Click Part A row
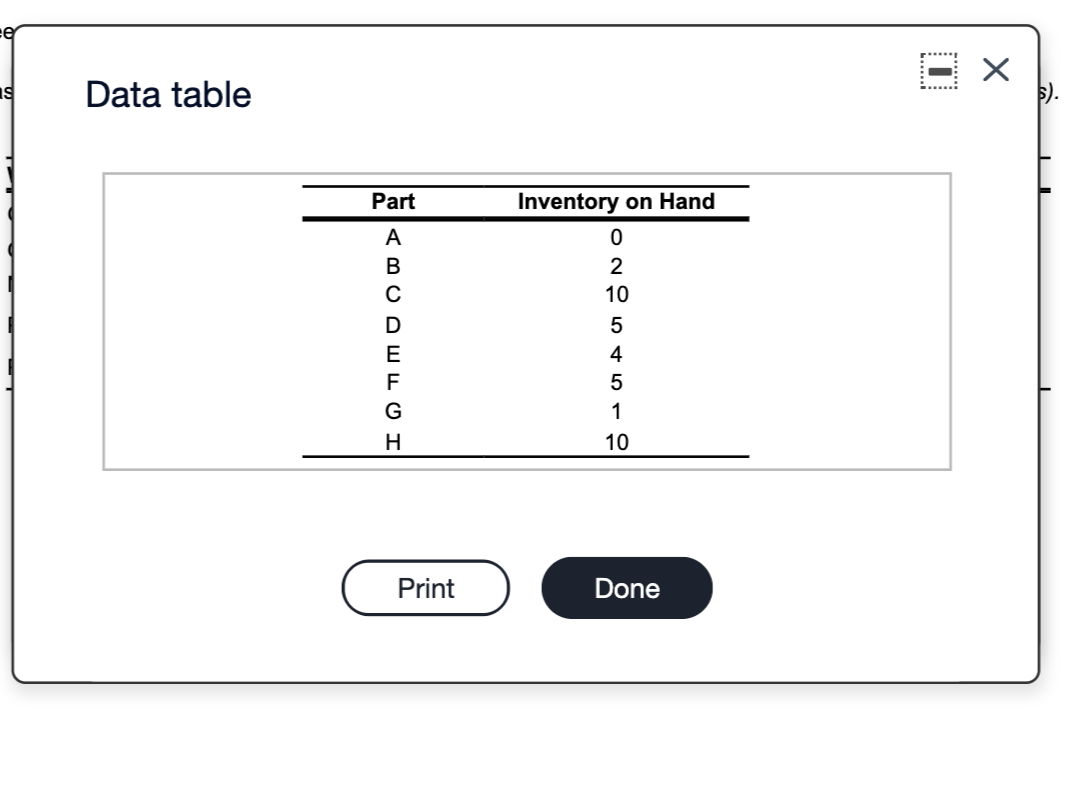Viewport: 1086px width, 808px height. 393,236
